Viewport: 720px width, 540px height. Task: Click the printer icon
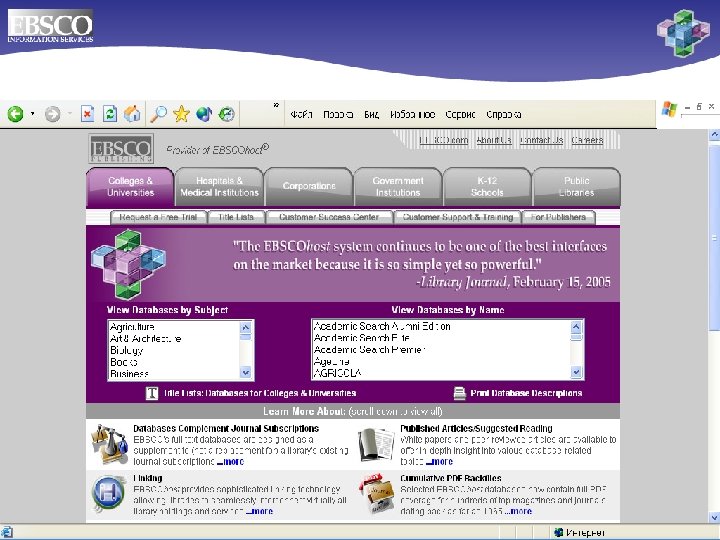coord(460,394)
